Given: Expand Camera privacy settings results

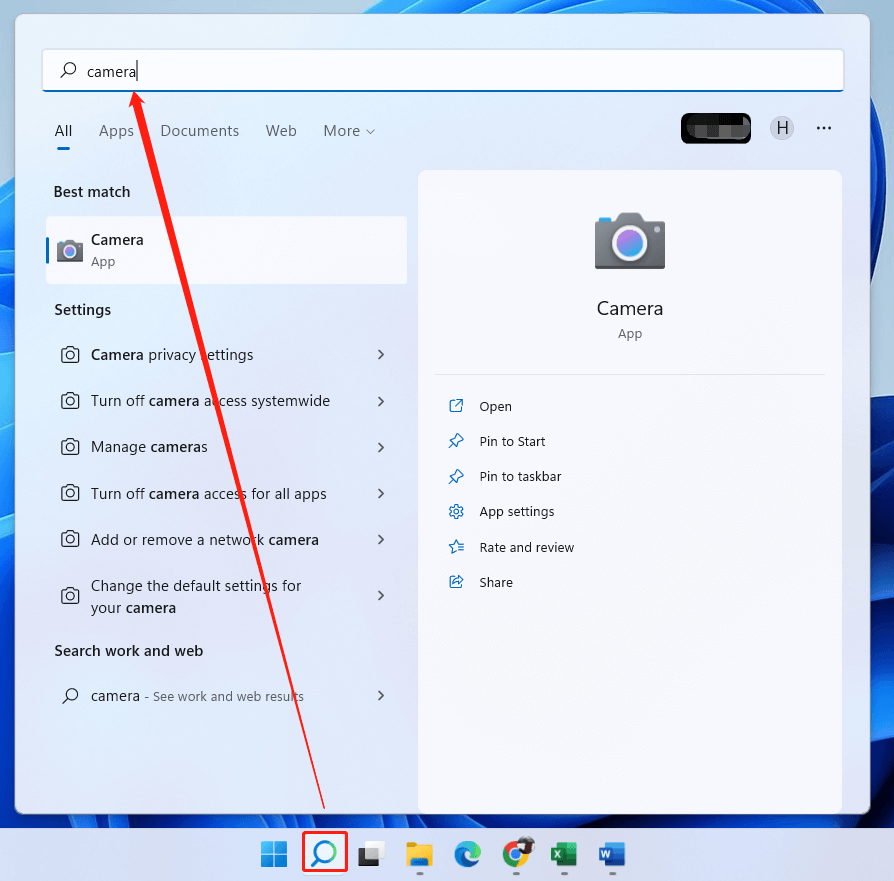Looking at the screenshot, I should point(380,355).
